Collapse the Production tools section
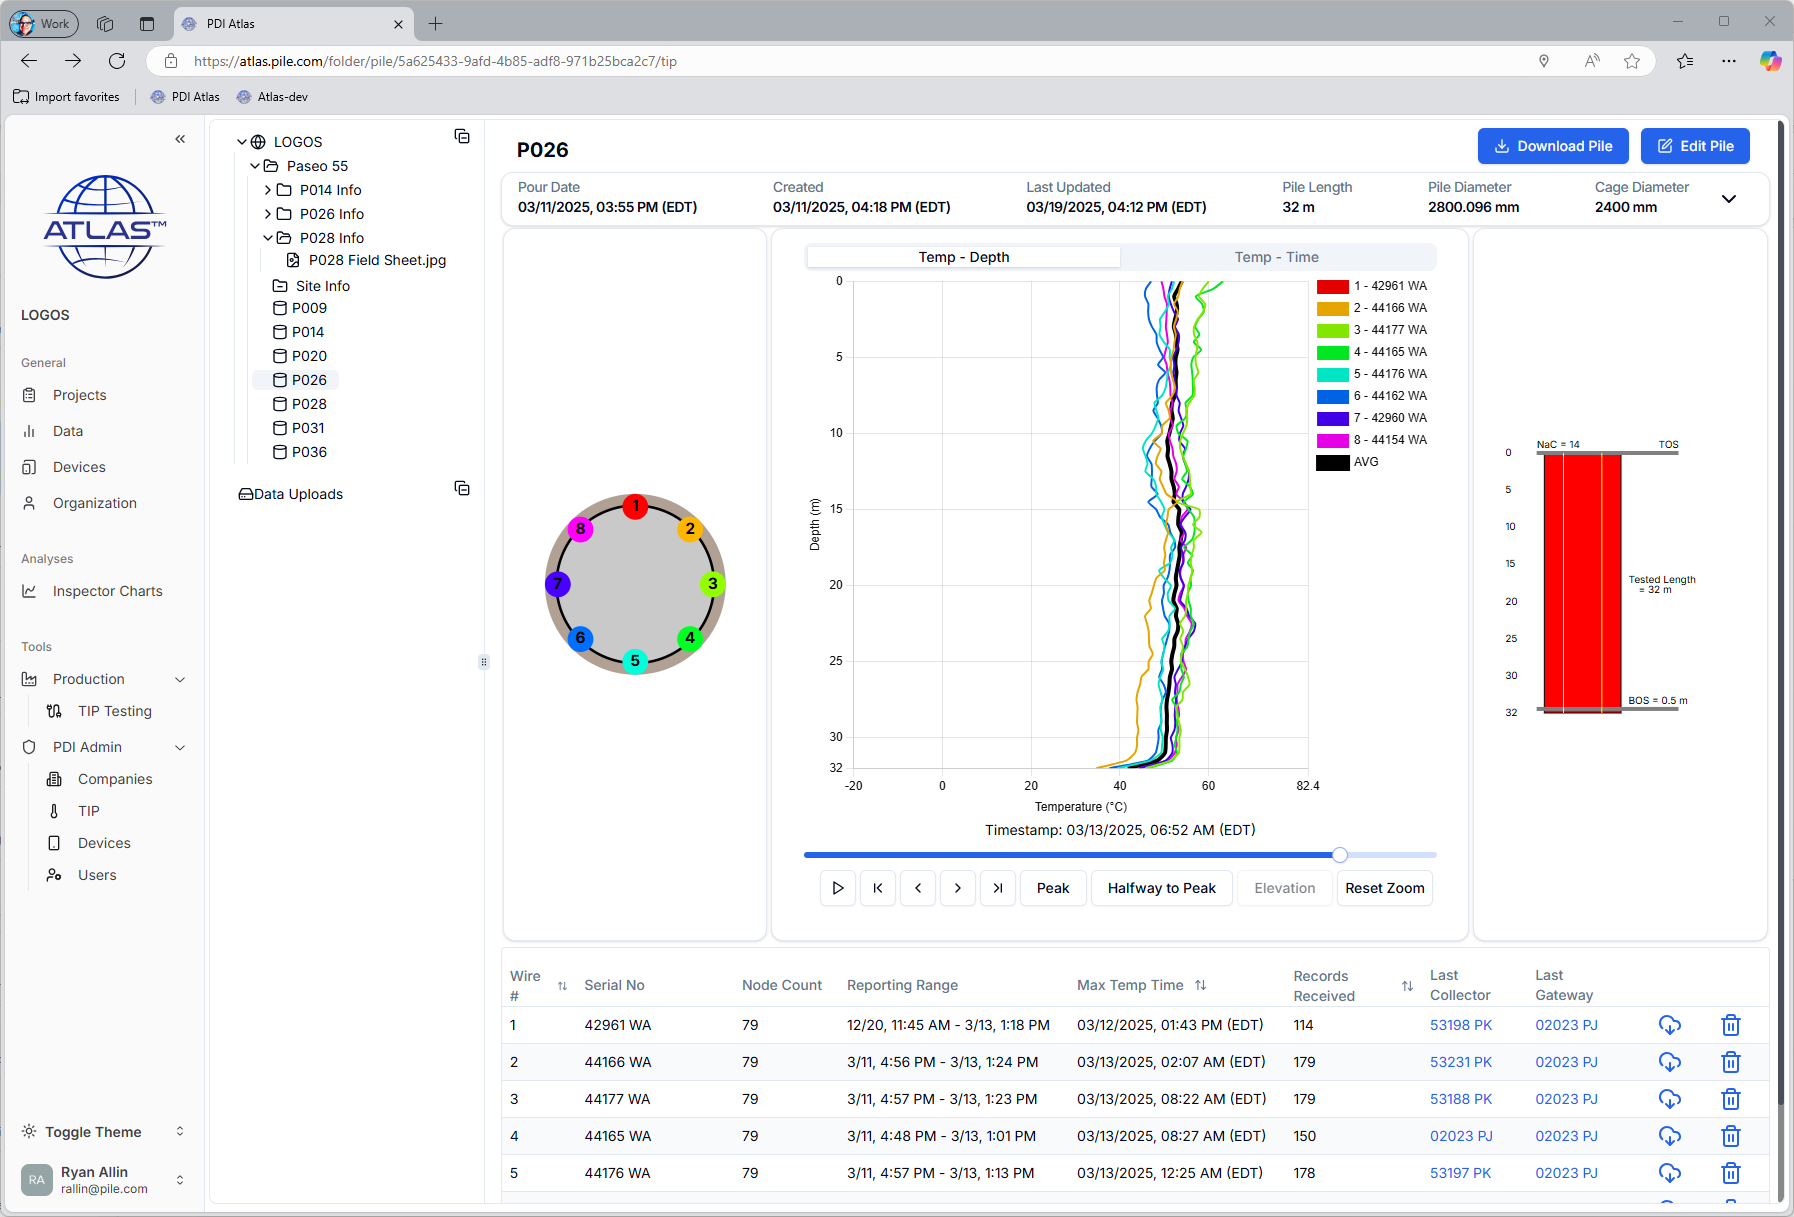This screenshot has width=1794, height=1217. (x=180, y=679)
